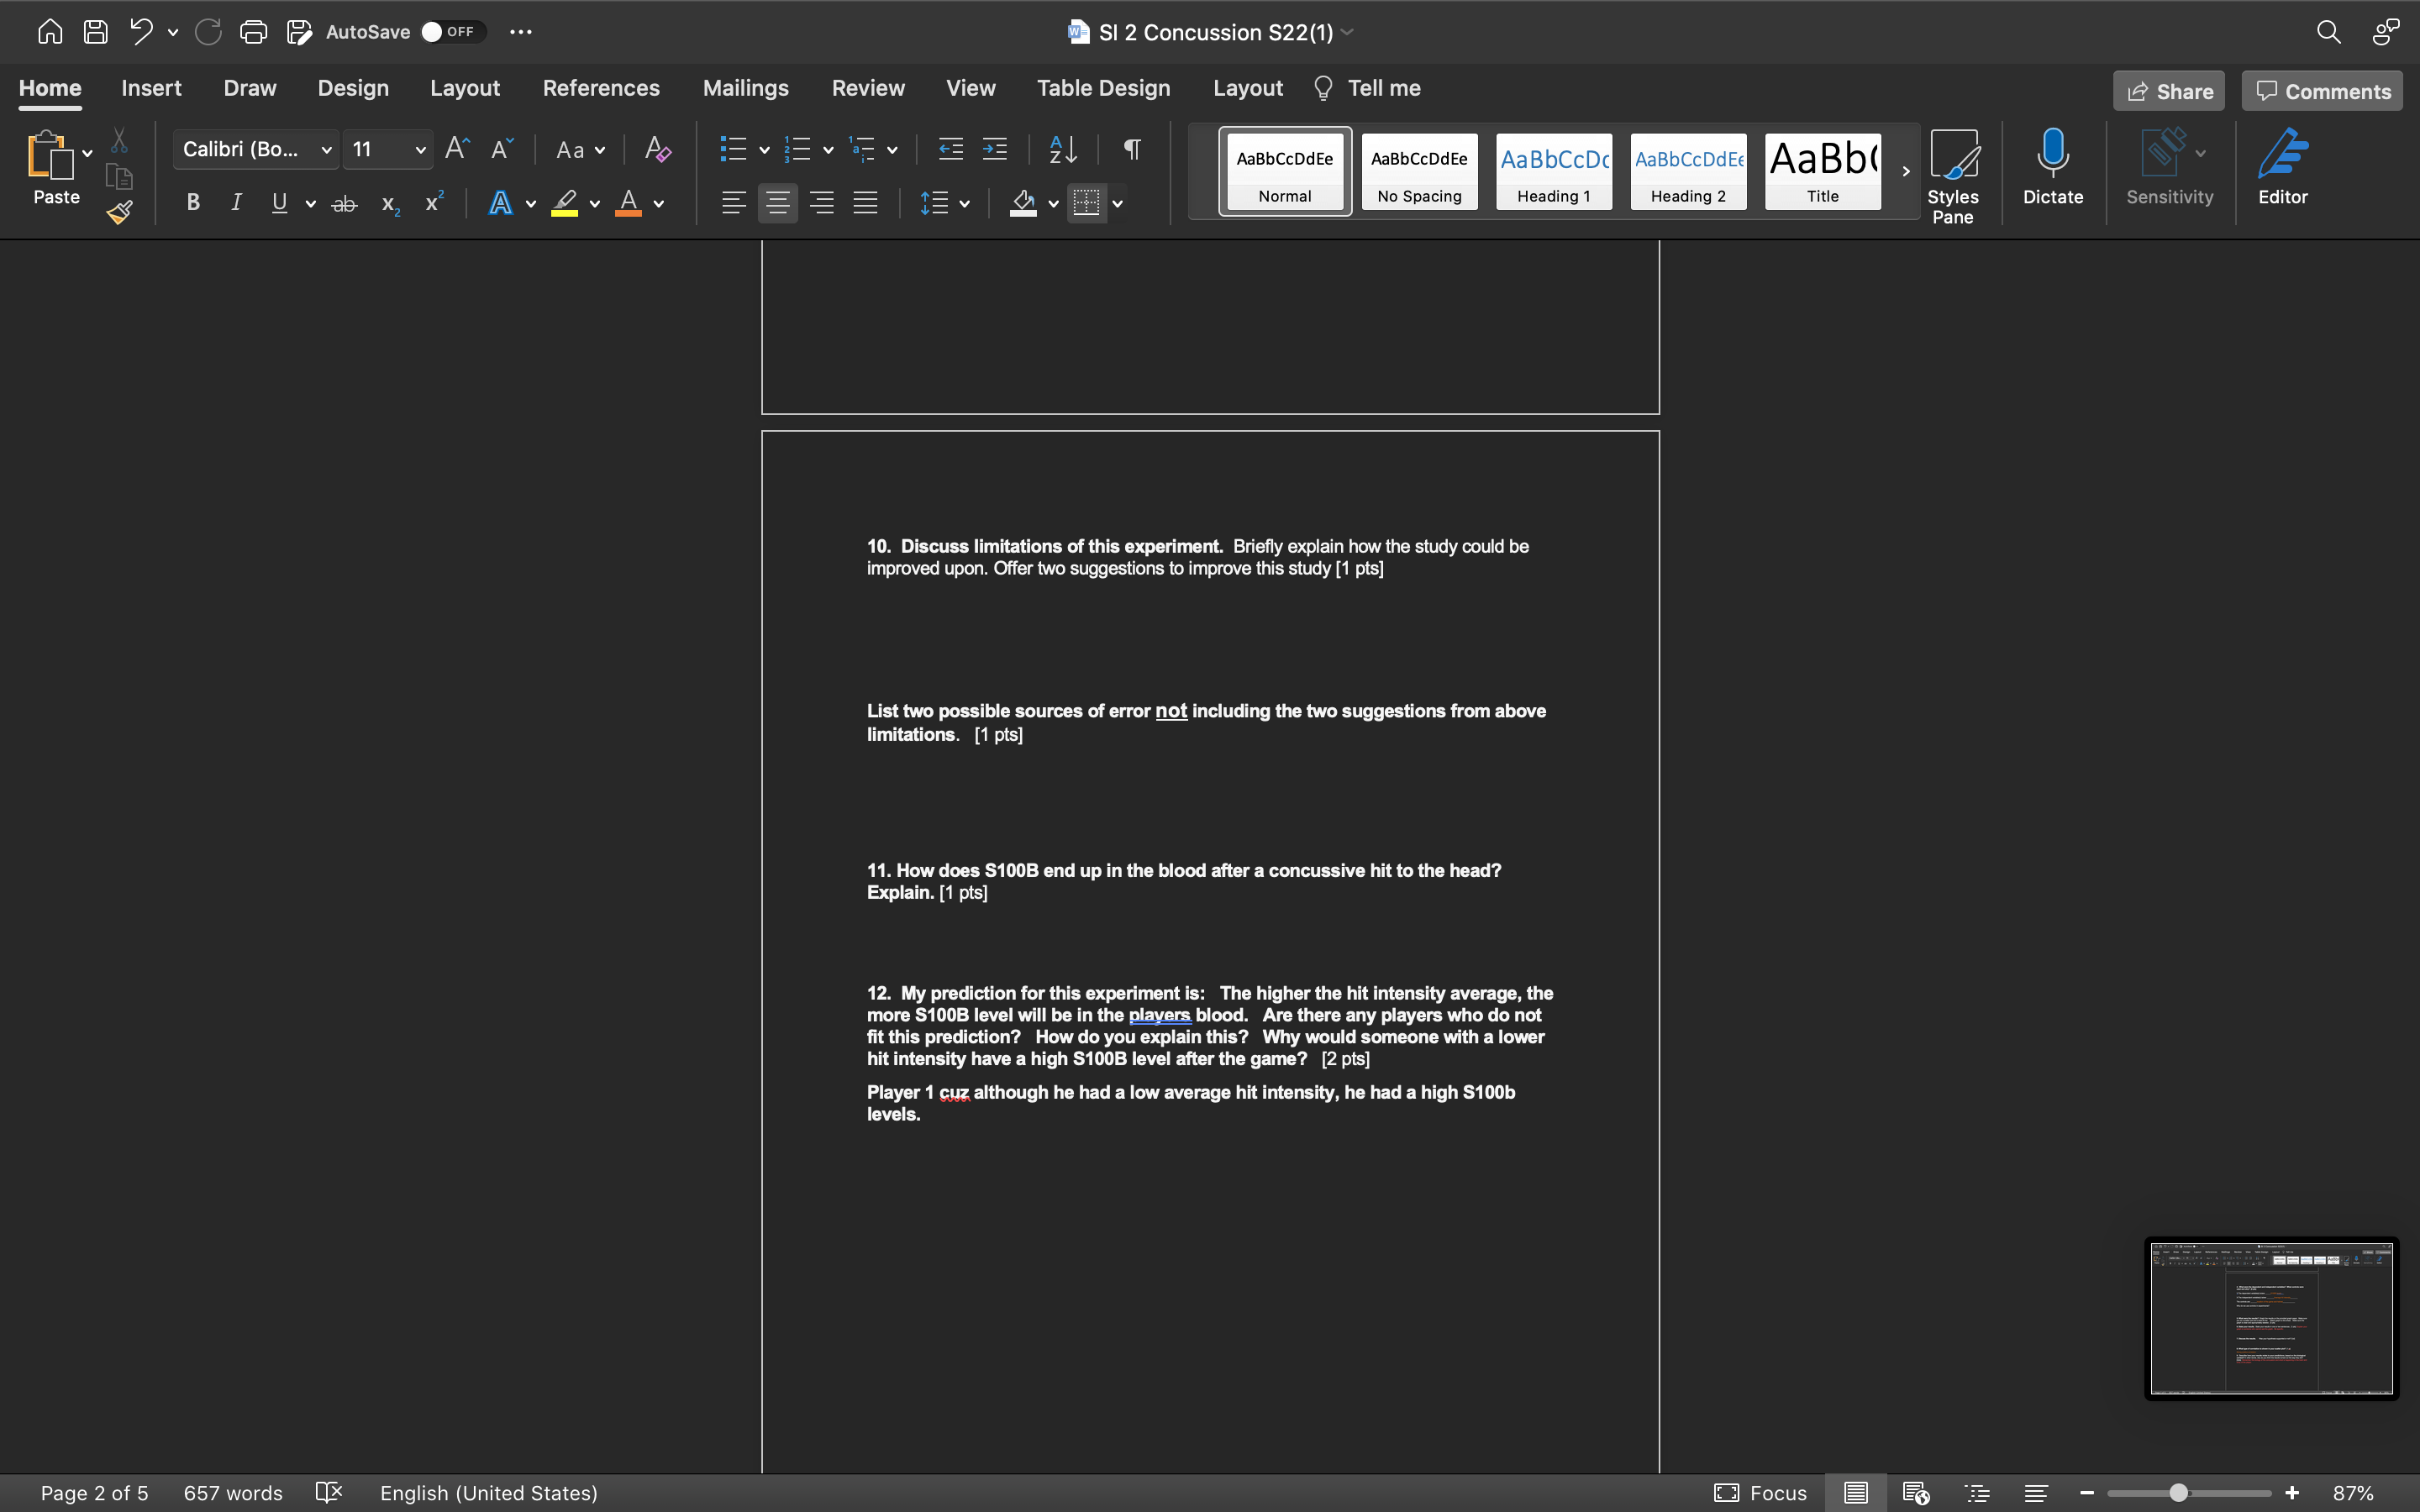This screenshot has width=2420, height=1512.
Task: Click the Share button
Action: (2168, 91)
